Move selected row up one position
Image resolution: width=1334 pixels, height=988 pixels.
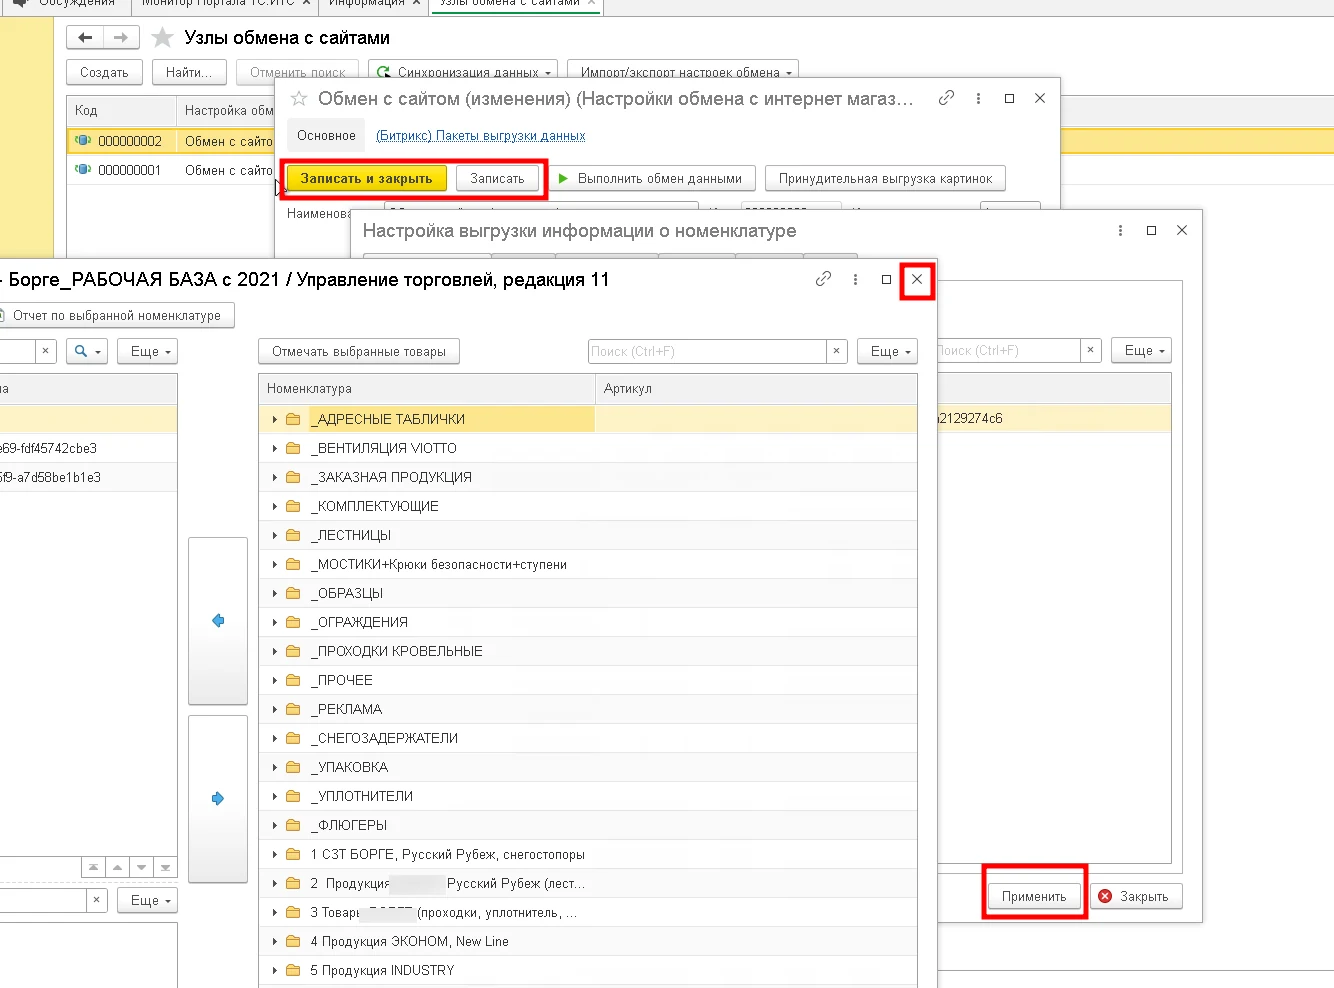117,868
